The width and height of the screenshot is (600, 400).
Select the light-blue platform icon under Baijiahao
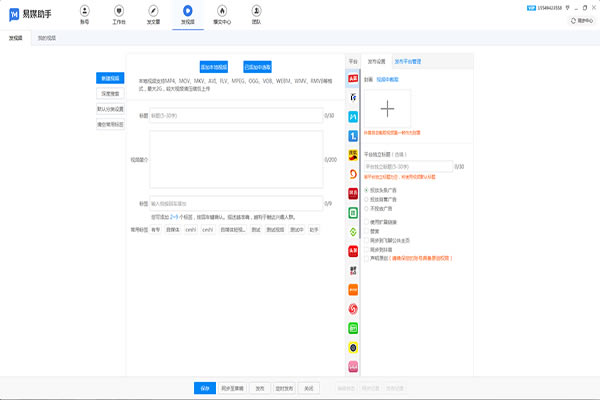tap(353, 117)
